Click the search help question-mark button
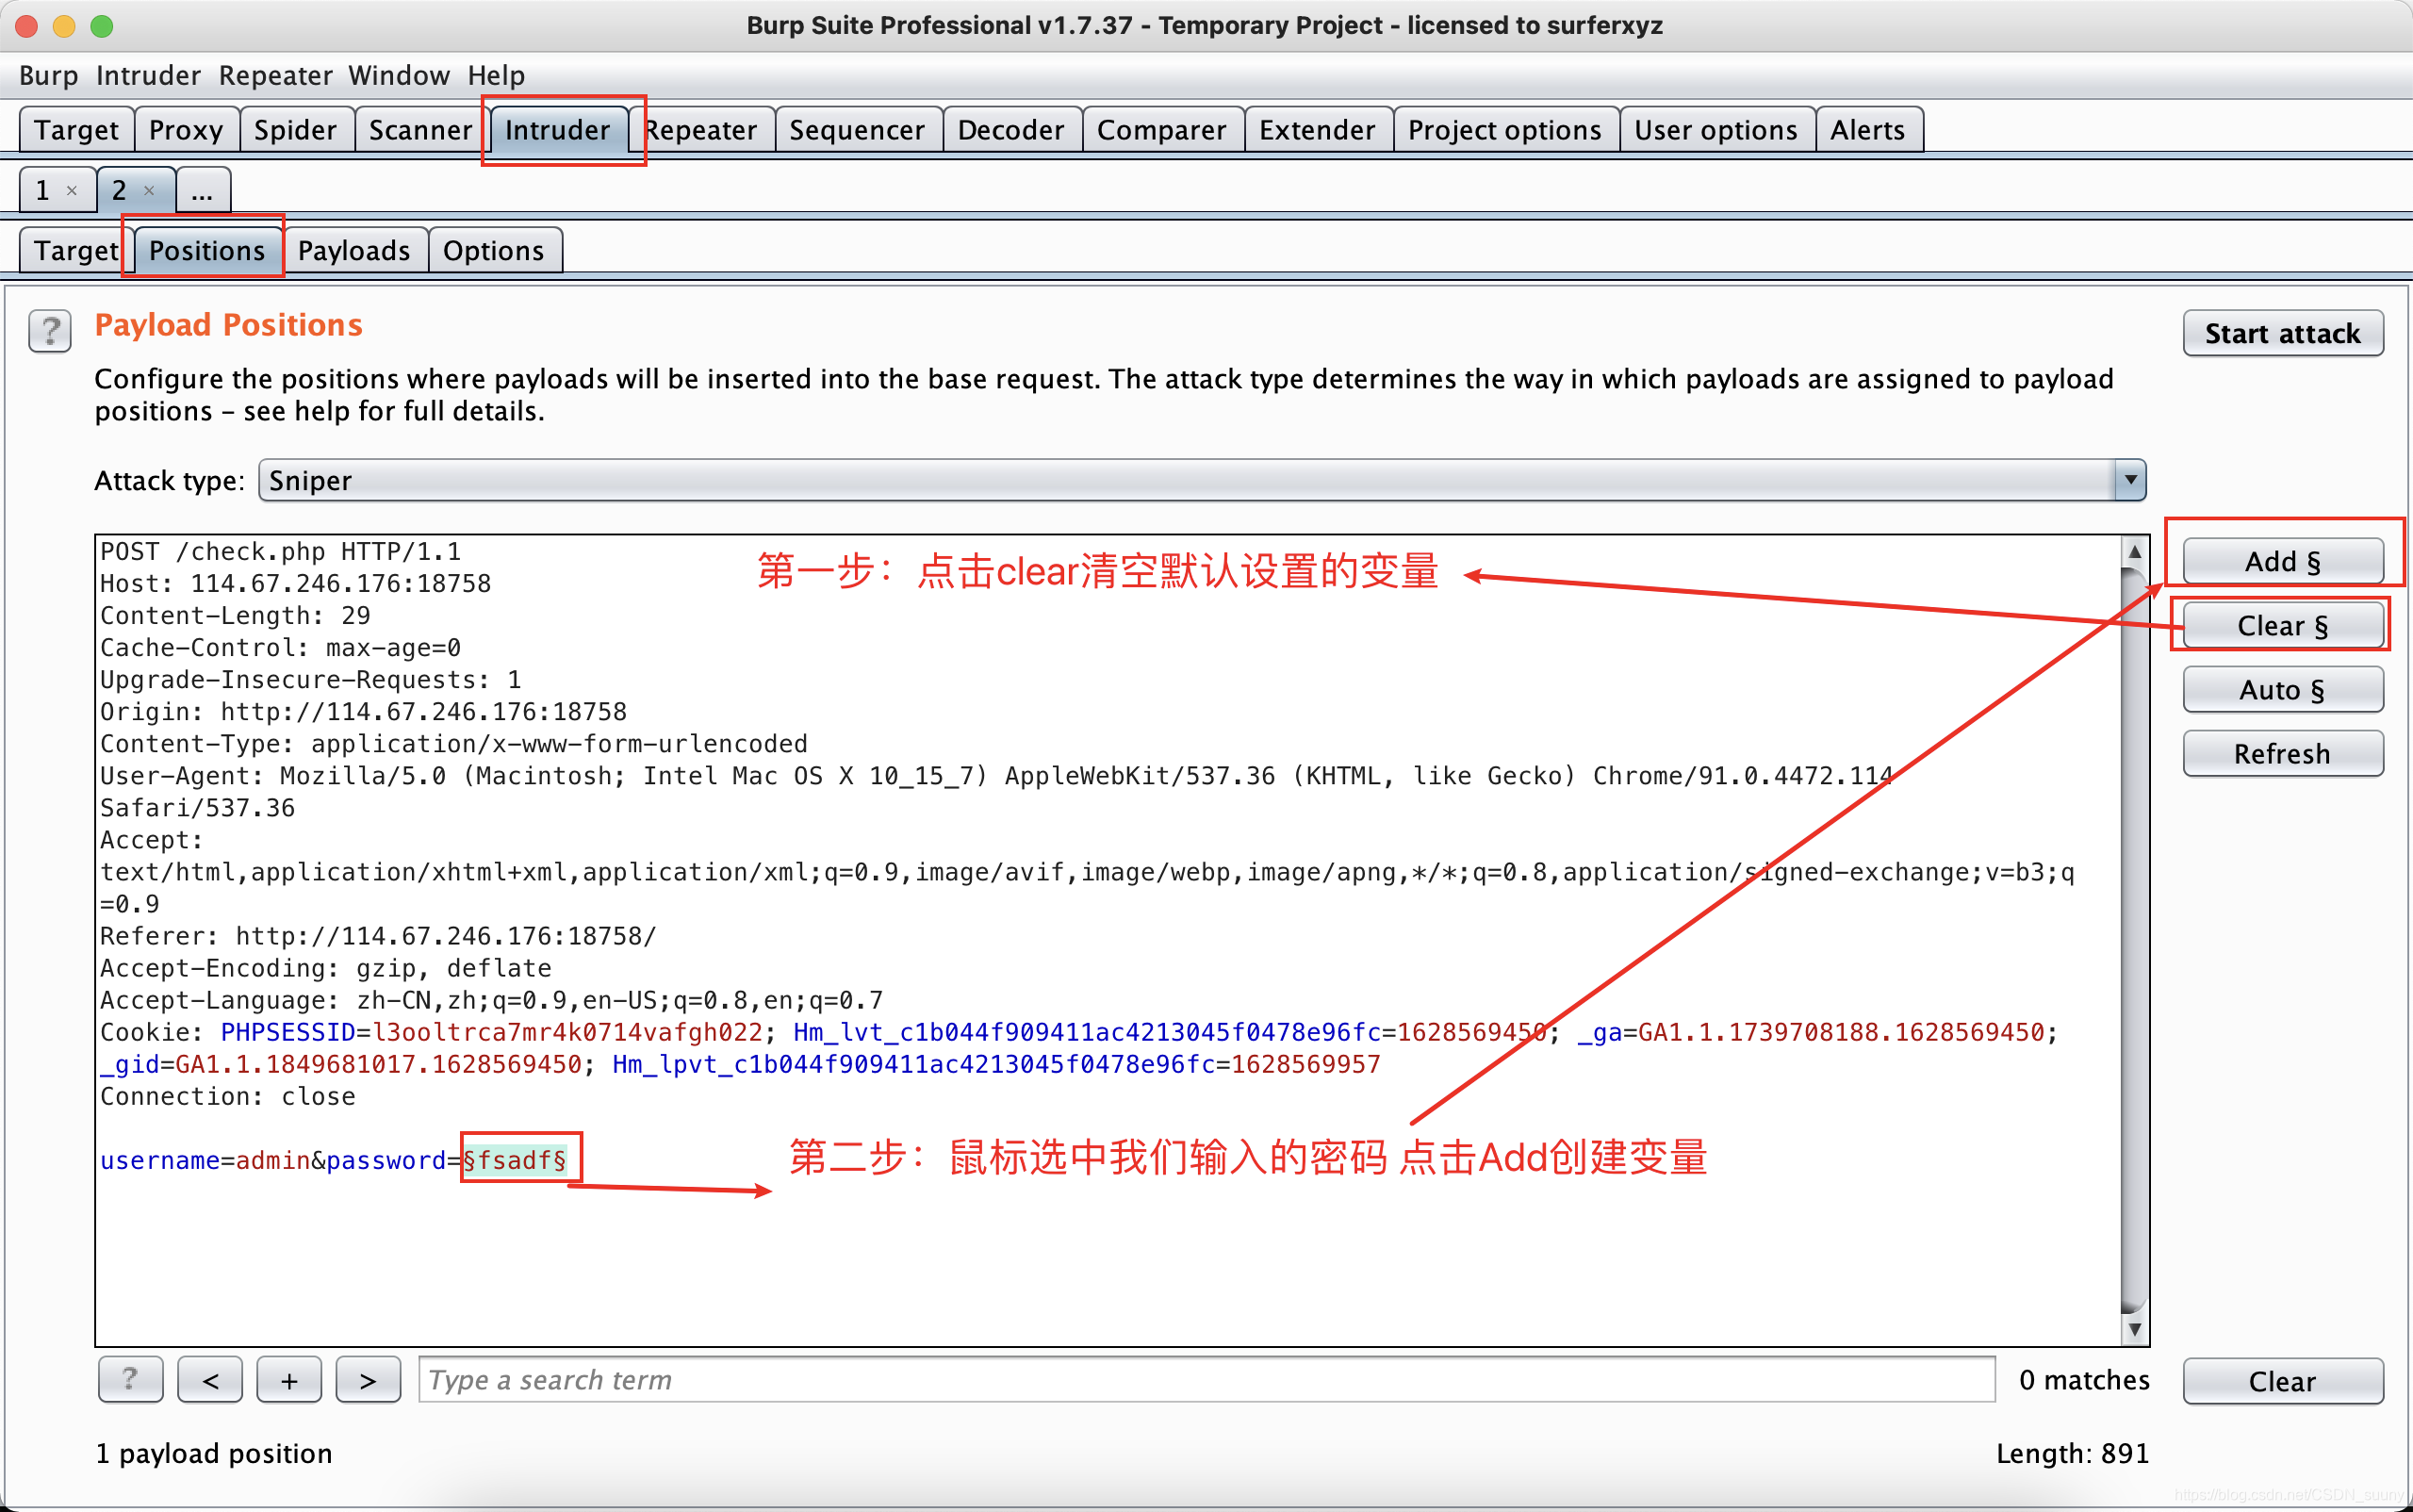The width and height of the screenshot is (2413, 1512). pos(130,1380)
